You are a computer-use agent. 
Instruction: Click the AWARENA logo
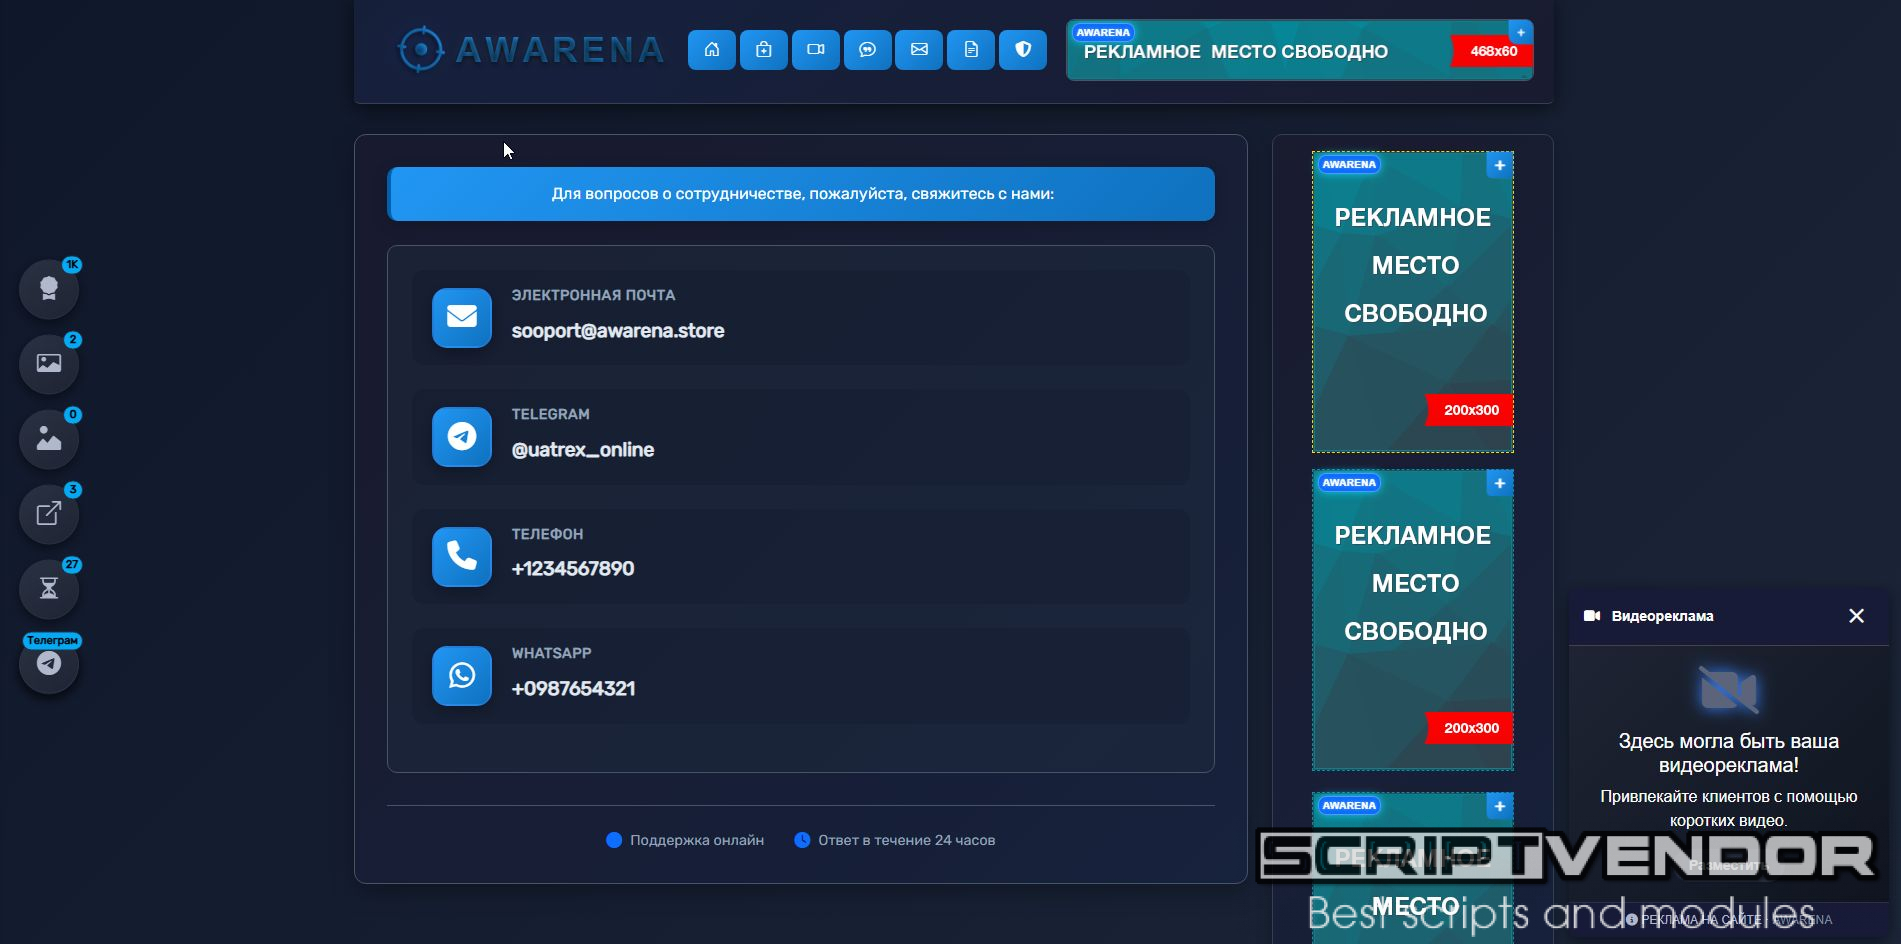coord(531,50)
